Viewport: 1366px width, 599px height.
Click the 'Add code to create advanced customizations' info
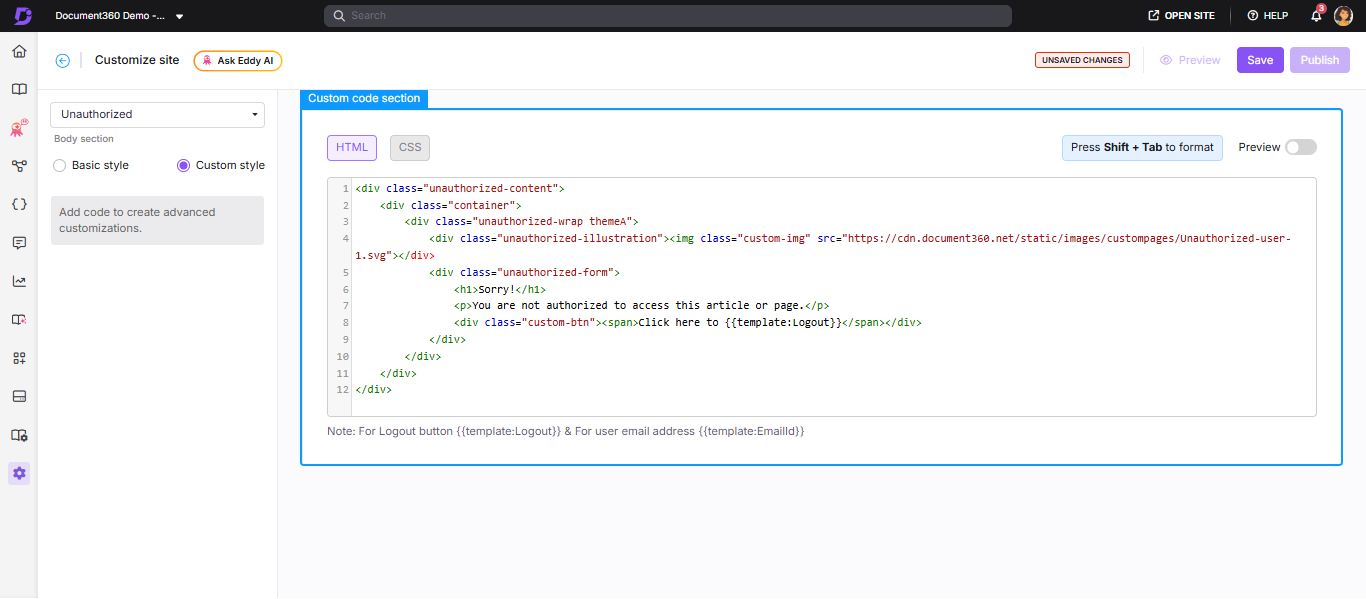(x=157, y=220)
